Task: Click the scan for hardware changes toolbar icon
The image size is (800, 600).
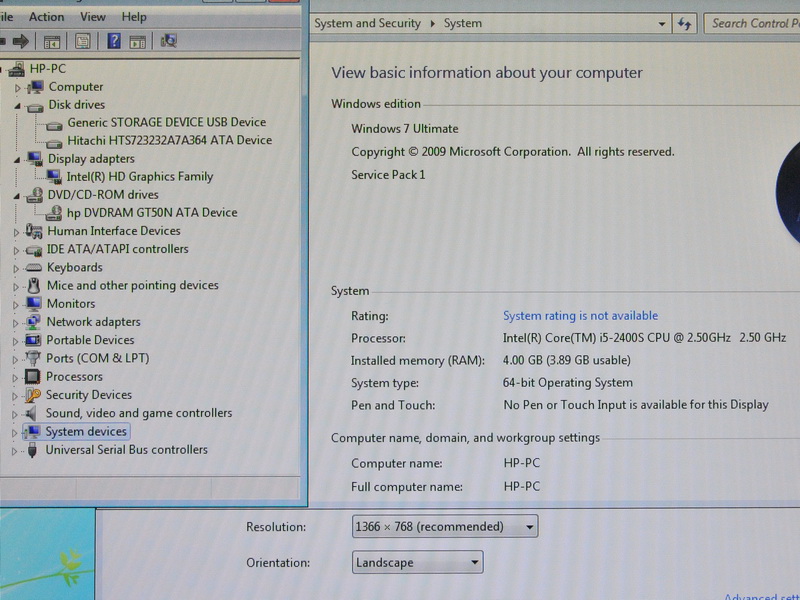Action: pos(168,41)
